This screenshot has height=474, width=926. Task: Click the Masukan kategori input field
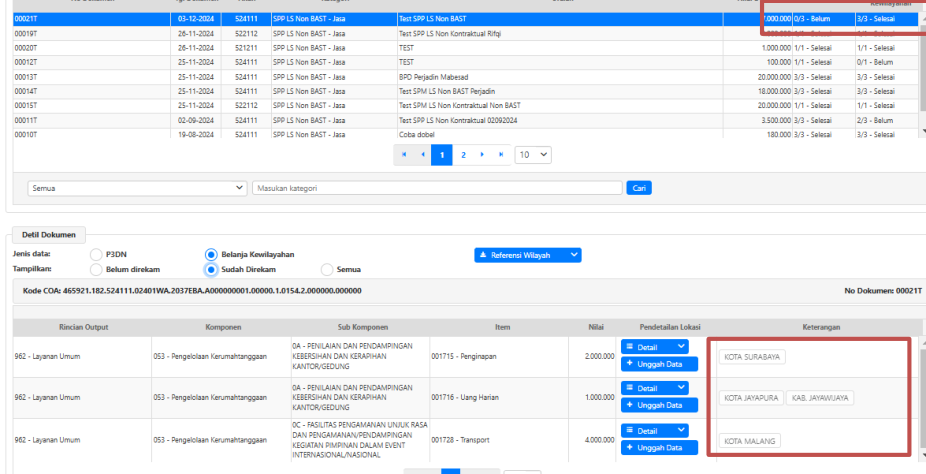[437, 188]
